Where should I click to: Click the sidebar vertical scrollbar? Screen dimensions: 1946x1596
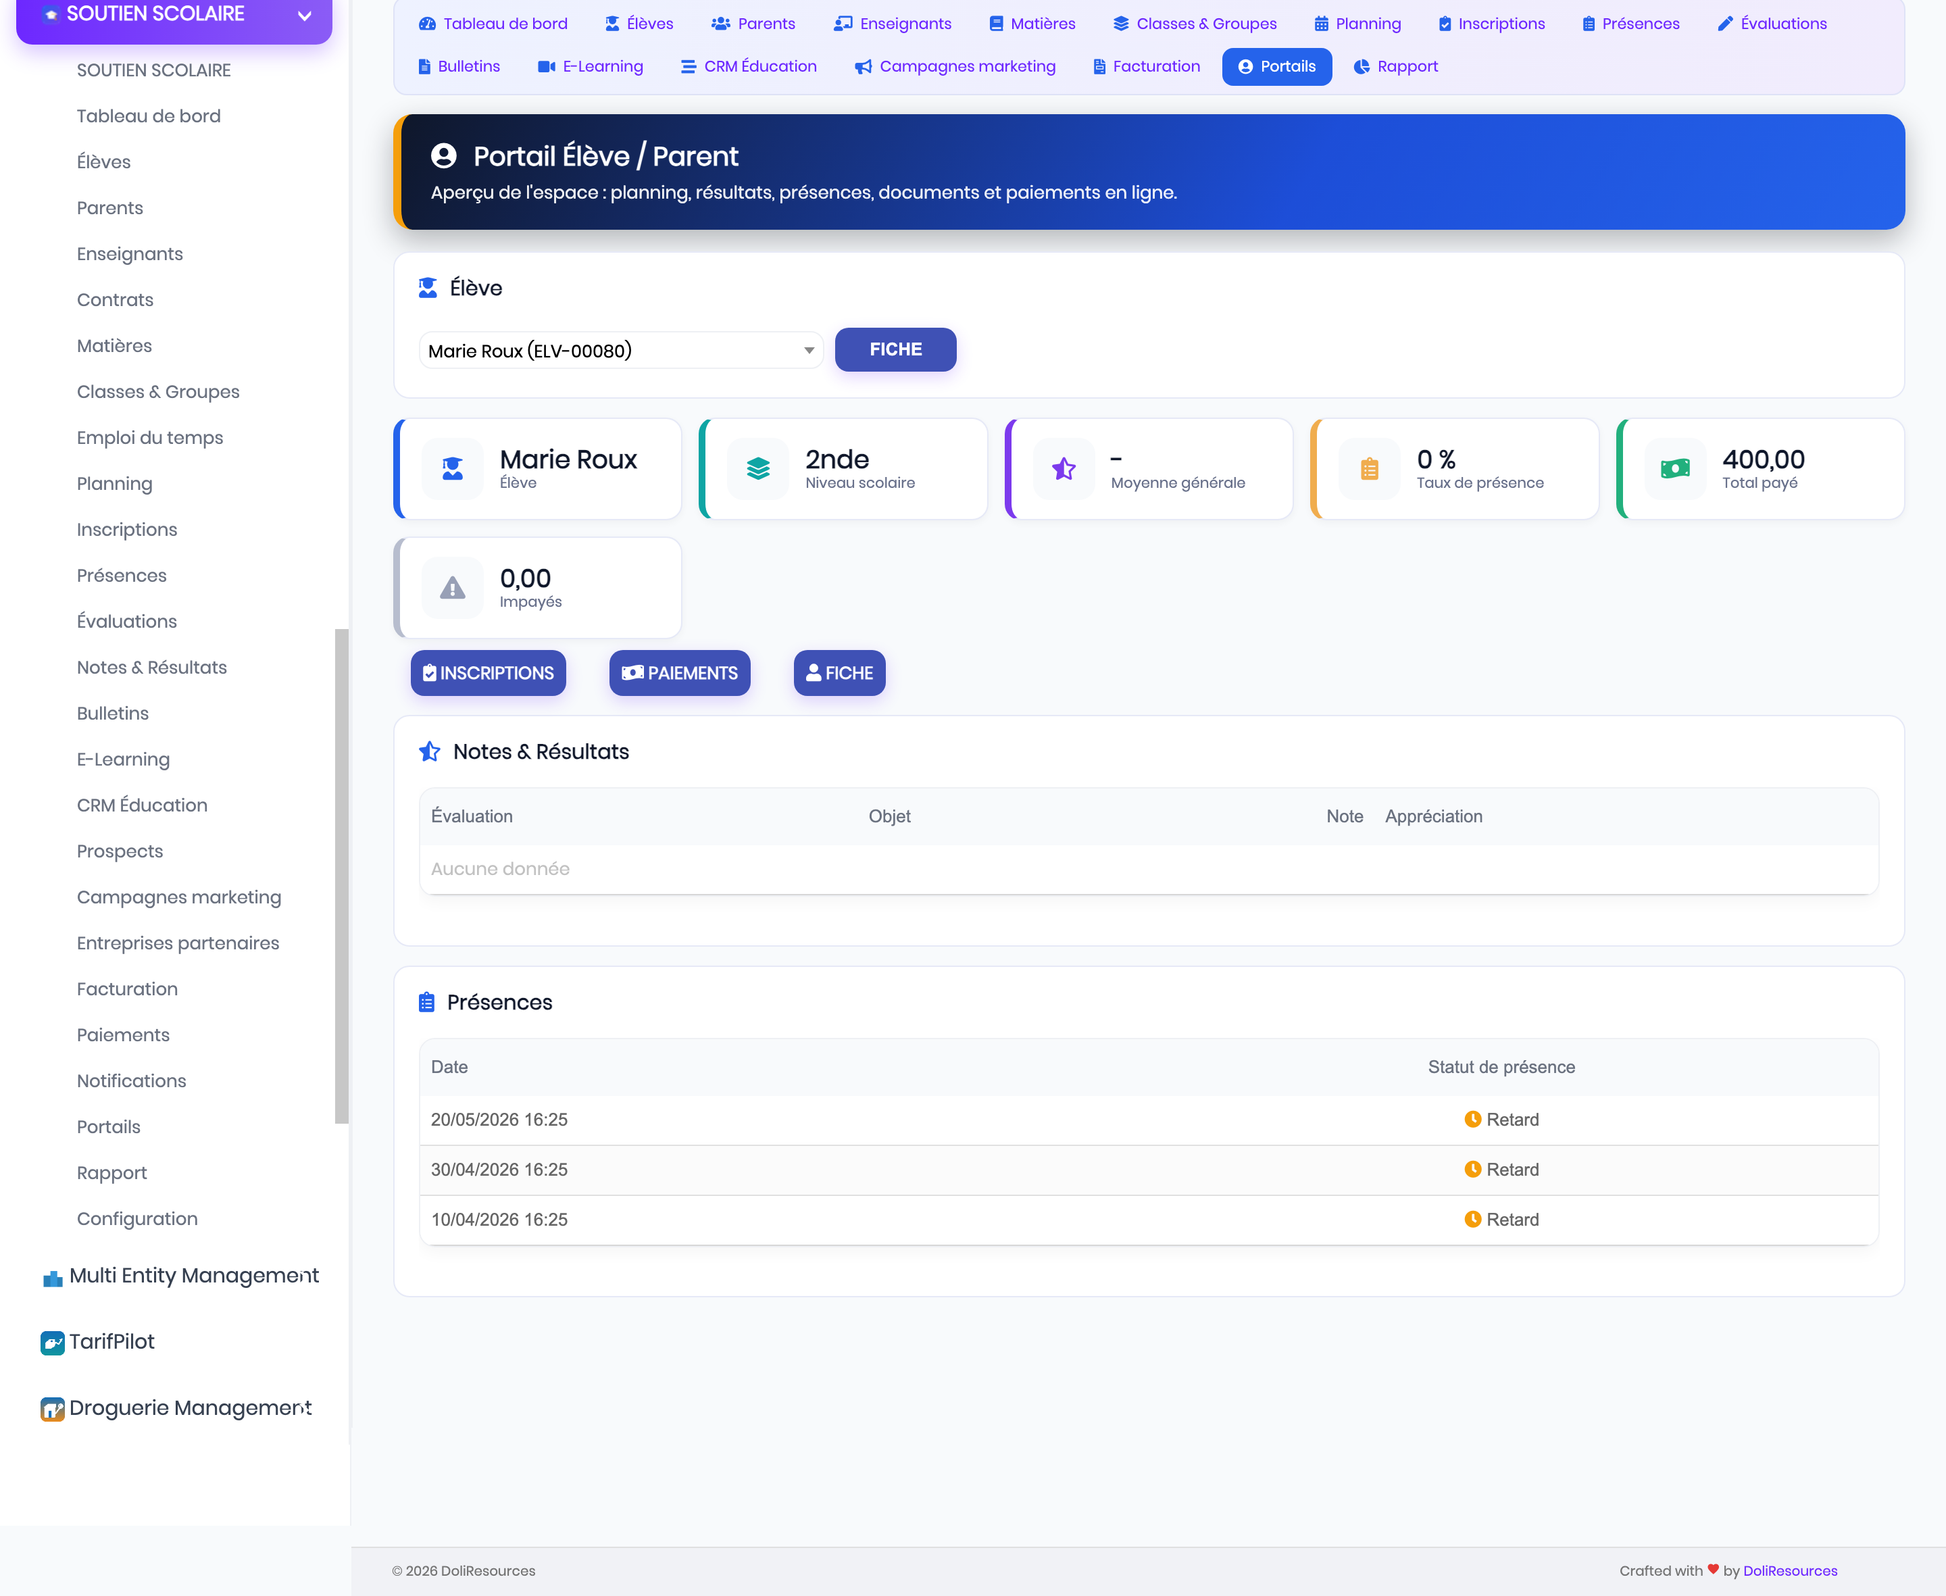342,876
